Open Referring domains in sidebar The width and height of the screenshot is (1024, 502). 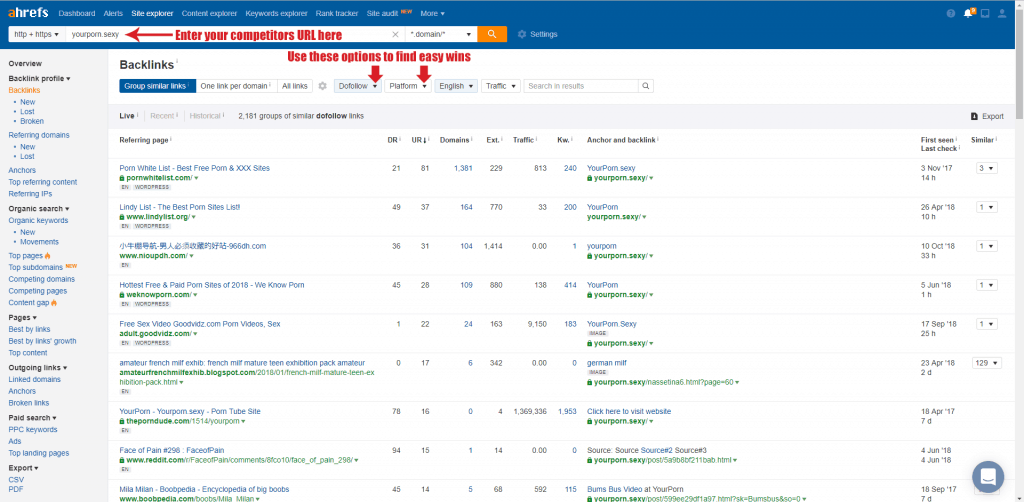[39, 135]
